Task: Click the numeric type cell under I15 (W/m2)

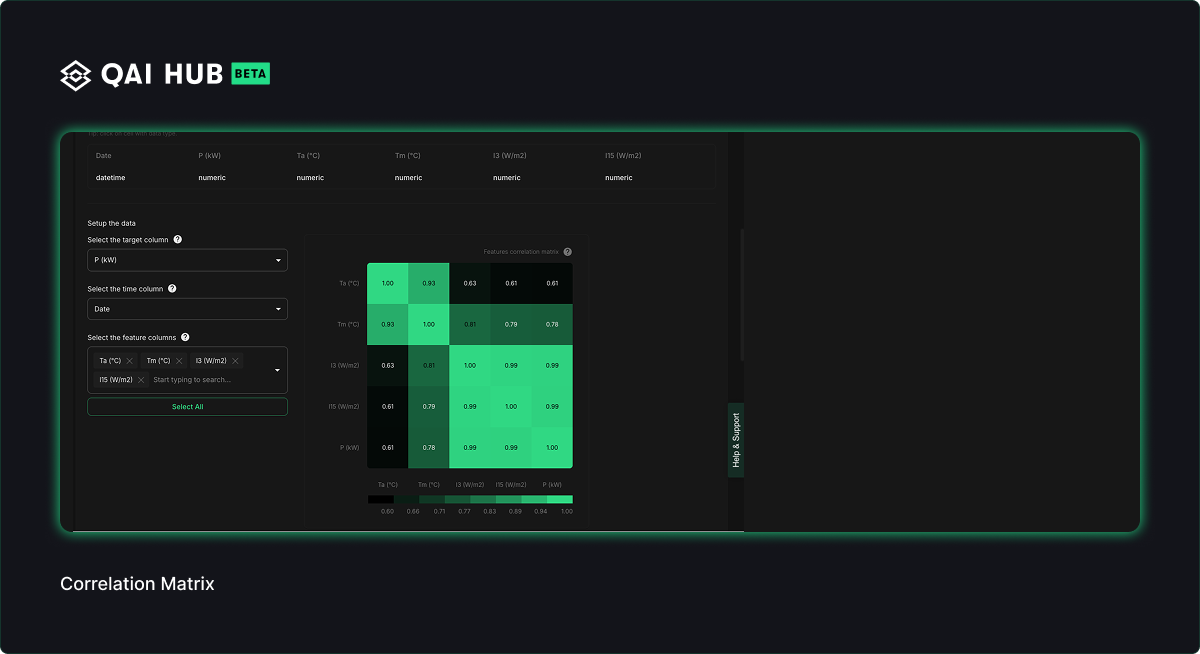Action: click(619, 178)
